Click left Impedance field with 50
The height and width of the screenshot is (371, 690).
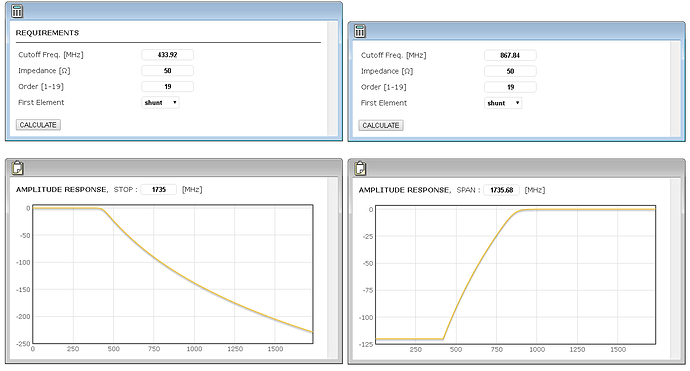(x=167, y=70)
